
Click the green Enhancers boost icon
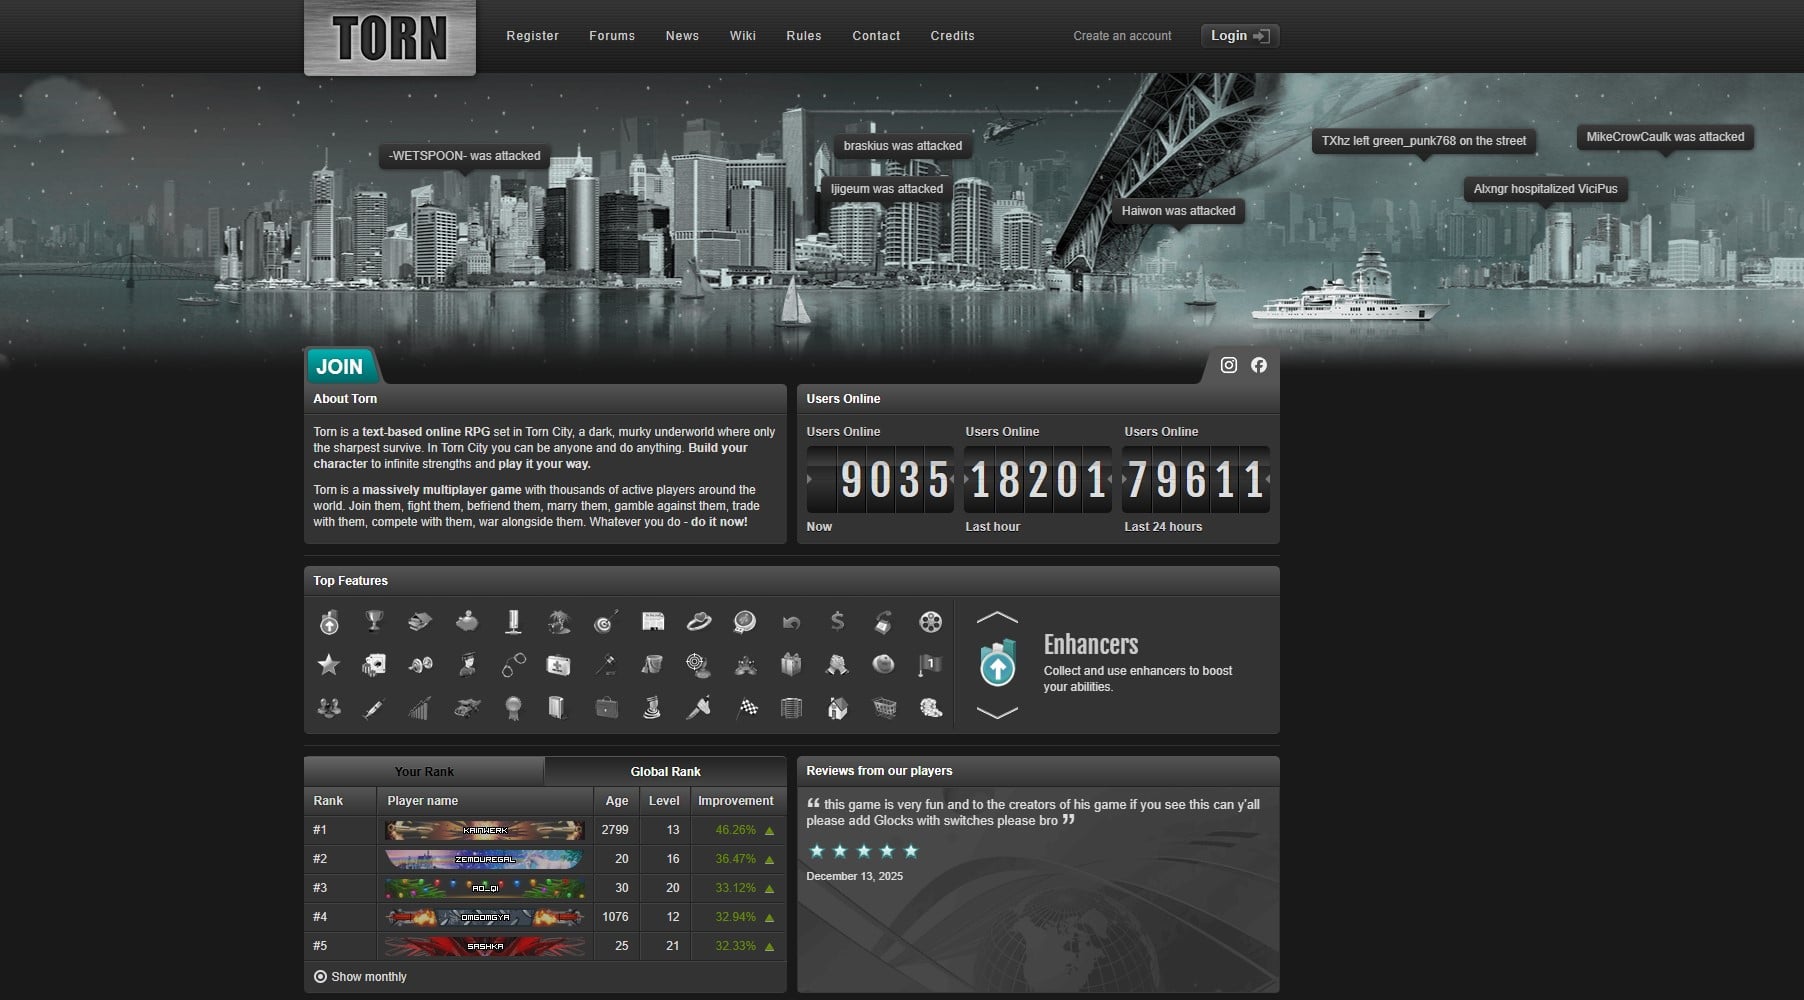click(996, 665)
